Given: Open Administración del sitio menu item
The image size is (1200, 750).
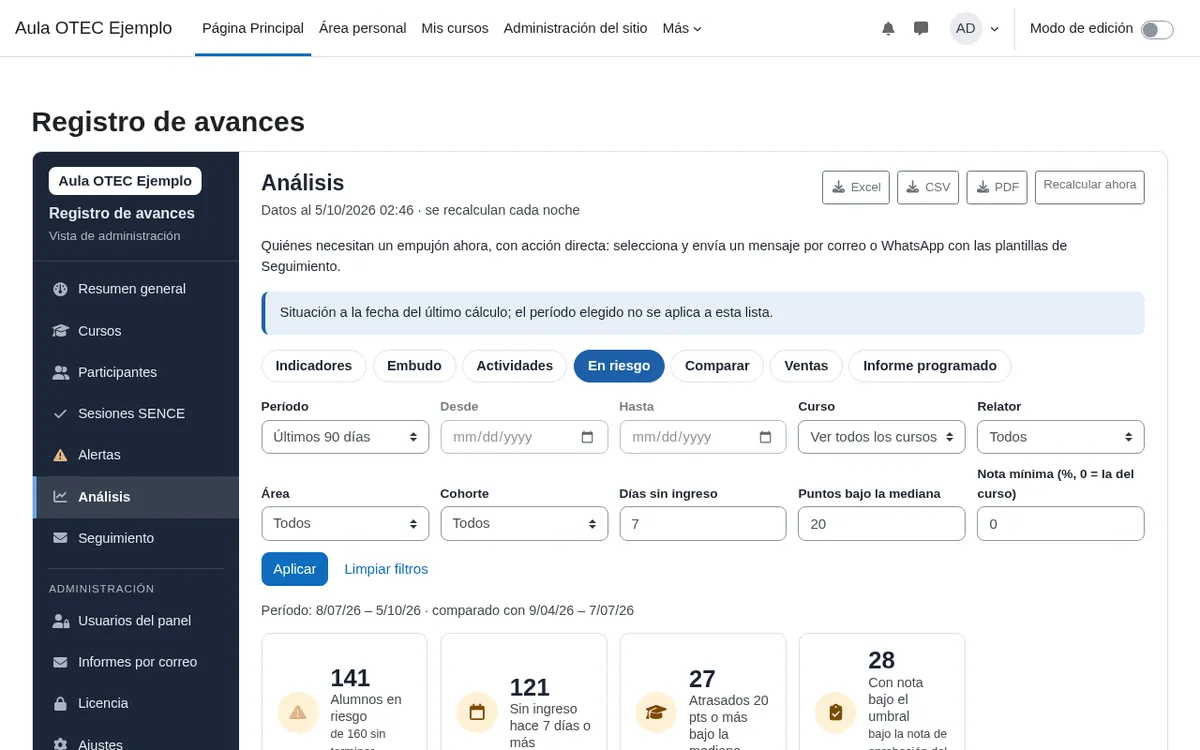Looking at the screenshot, I should (576, 28).
